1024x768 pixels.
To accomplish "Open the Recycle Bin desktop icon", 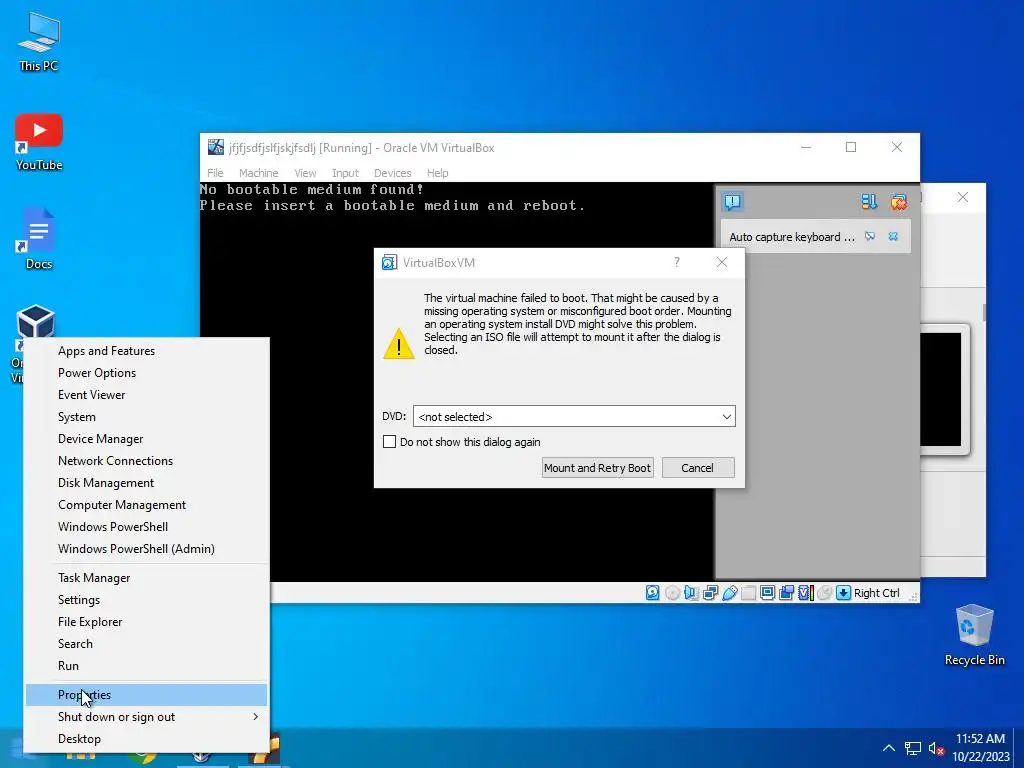I will [x=974, y=635].
